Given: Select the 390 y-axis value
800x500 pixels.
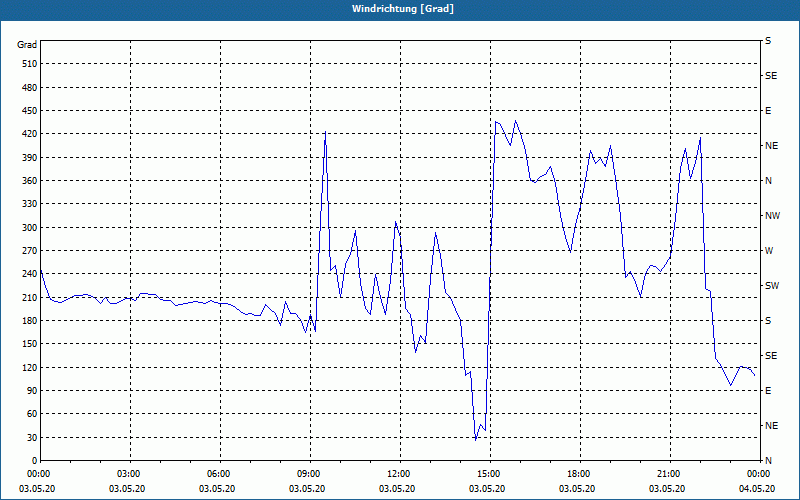Looking at the screenshot, I should pyautogui.click(x=29, y=158).
